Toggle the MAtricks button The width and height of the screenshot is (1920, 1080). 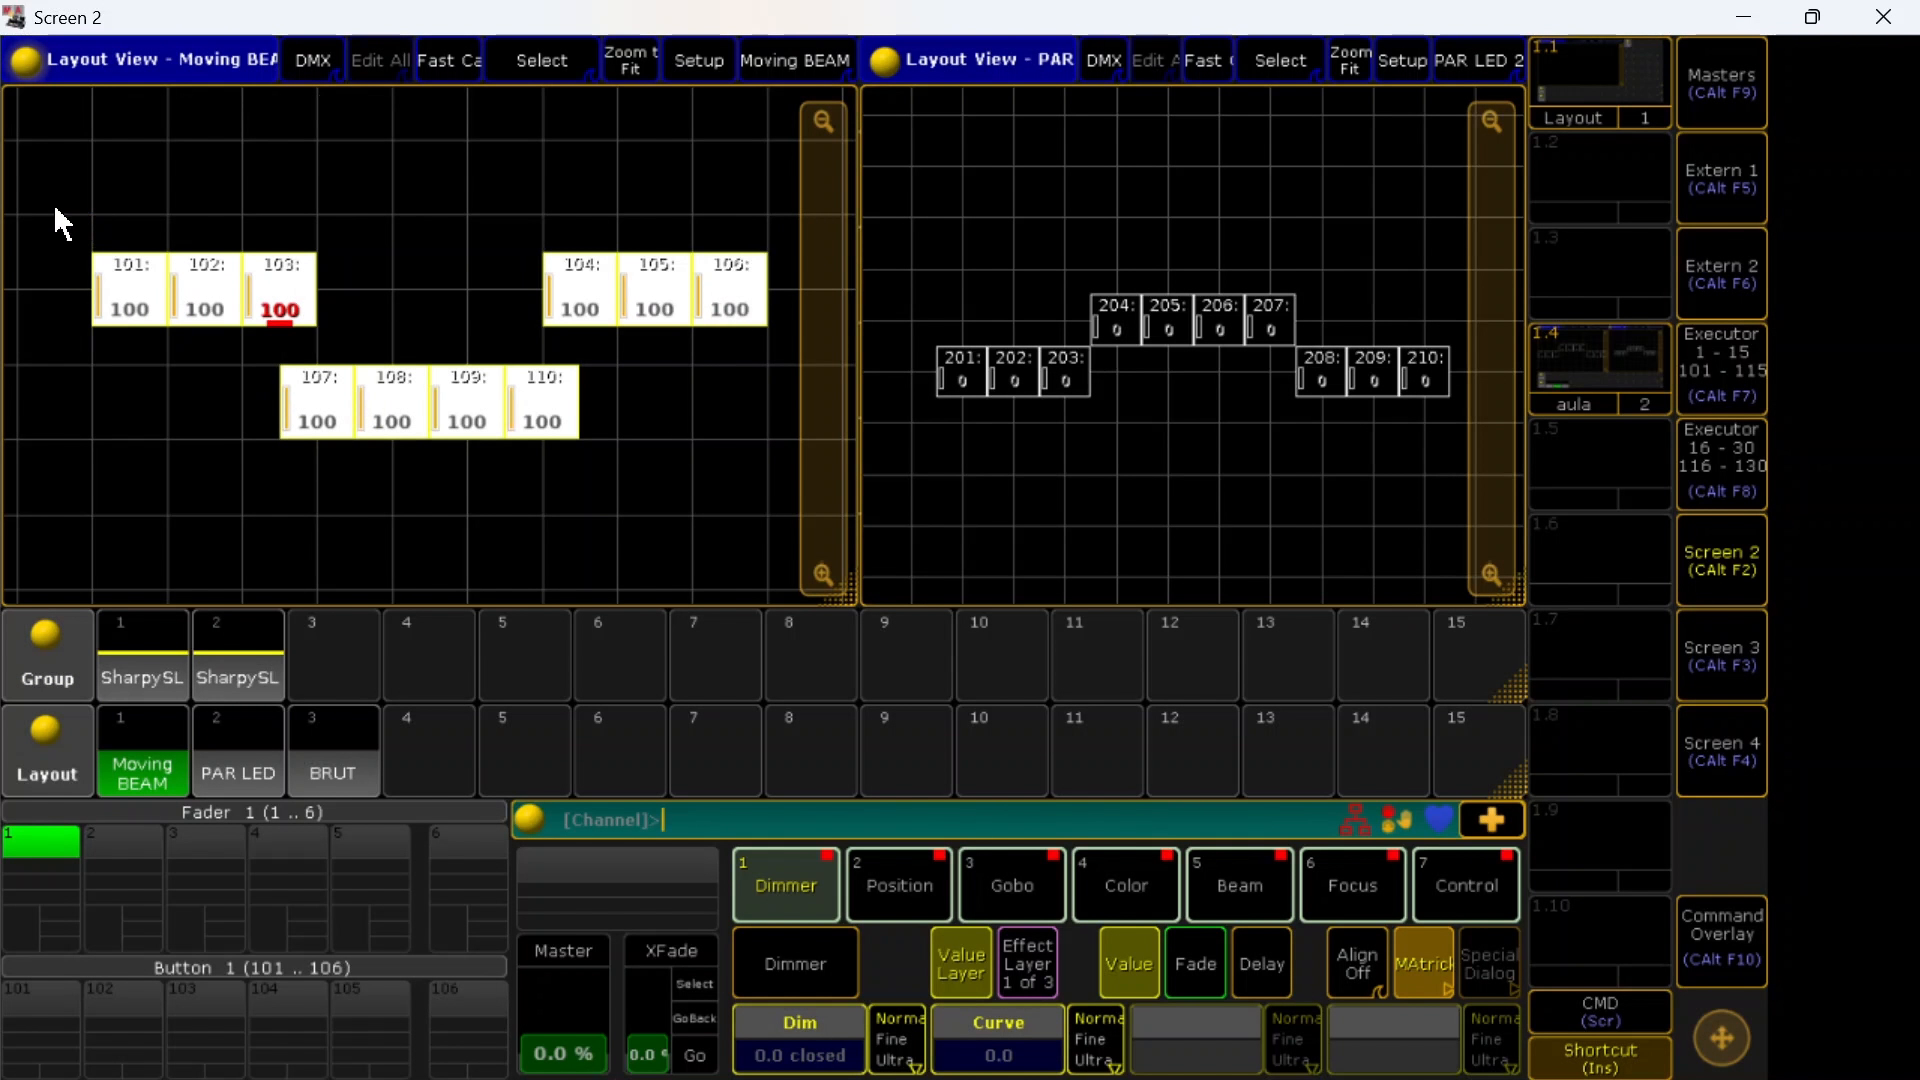click(x=1423, y=963)
